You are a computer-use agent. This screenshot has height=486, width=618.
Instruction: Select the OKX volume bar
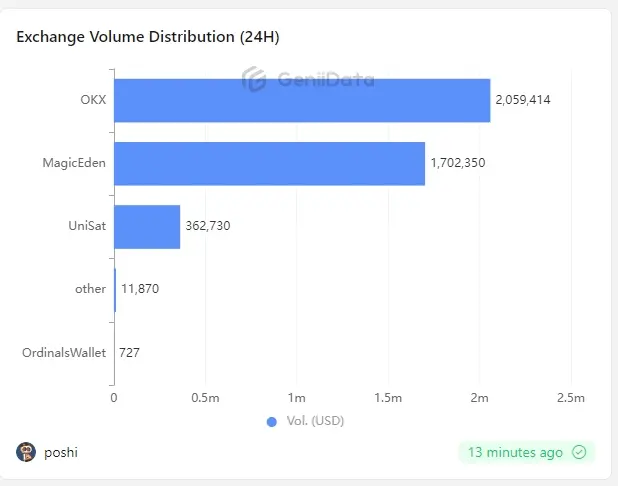[302, 100]
